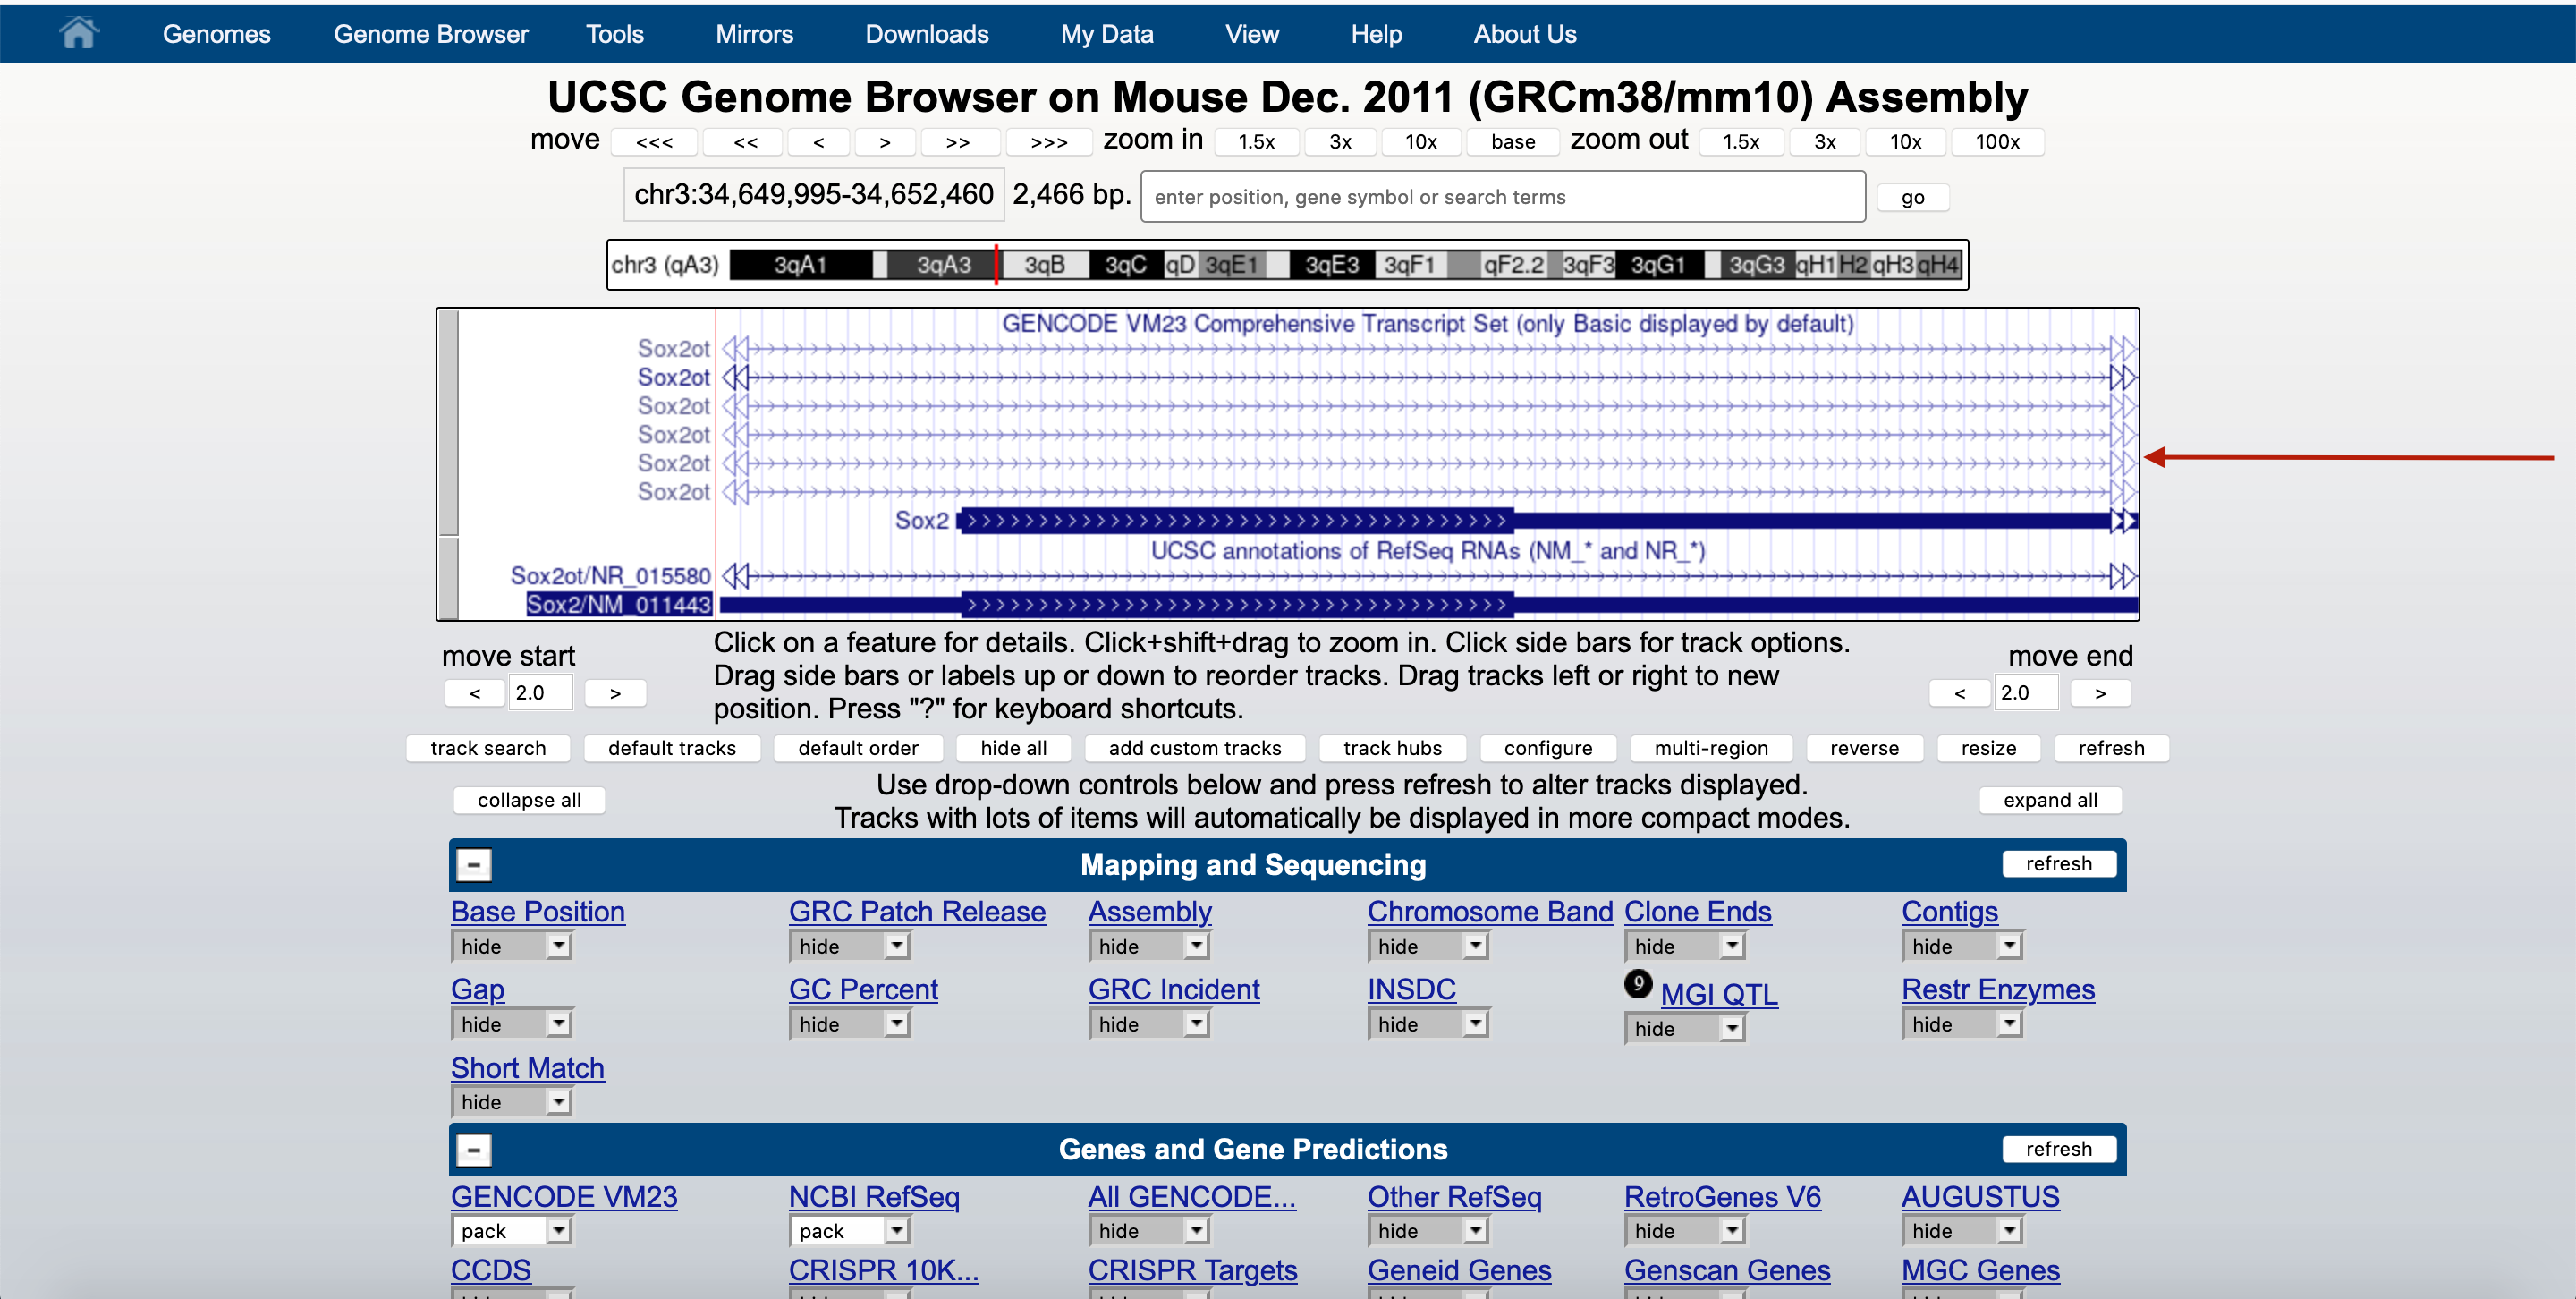Click the default order button
Screen dimensions: 2576x1299
pyautogui.click(x=857, y=748)
